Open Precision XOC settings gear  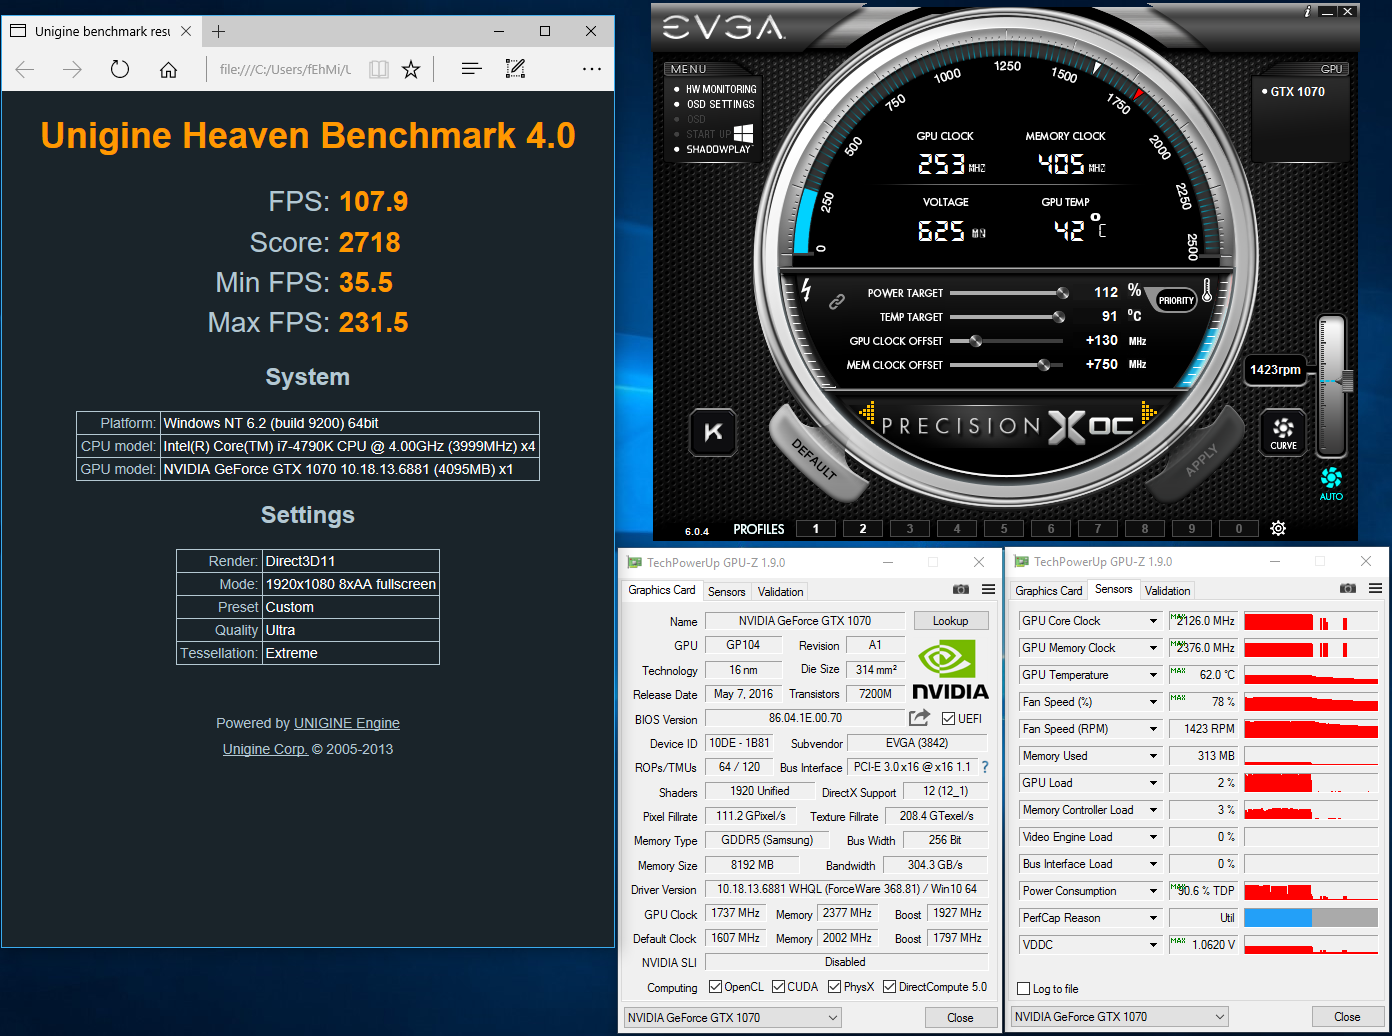(x=1278, y=528)
